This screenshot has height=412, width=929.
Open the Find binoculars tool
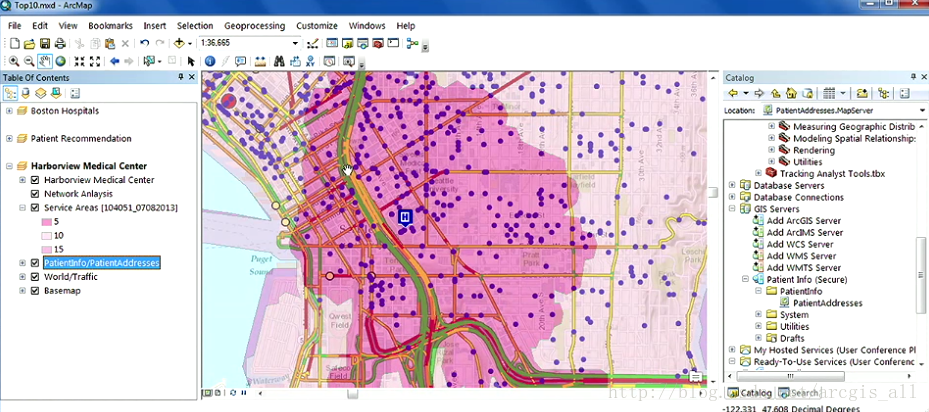tap(280, 61)
